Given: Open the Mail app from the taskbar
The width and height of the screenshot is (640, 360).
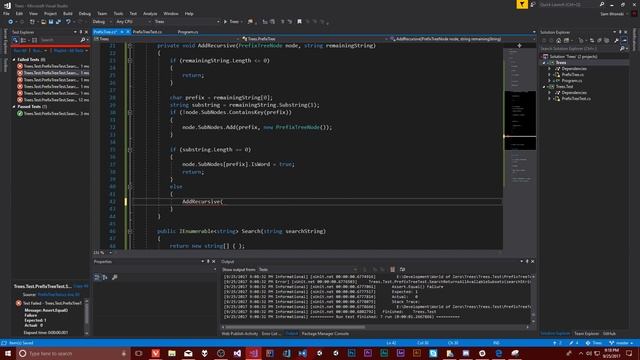Looking at the screenshot, I should tap(188, 353).
